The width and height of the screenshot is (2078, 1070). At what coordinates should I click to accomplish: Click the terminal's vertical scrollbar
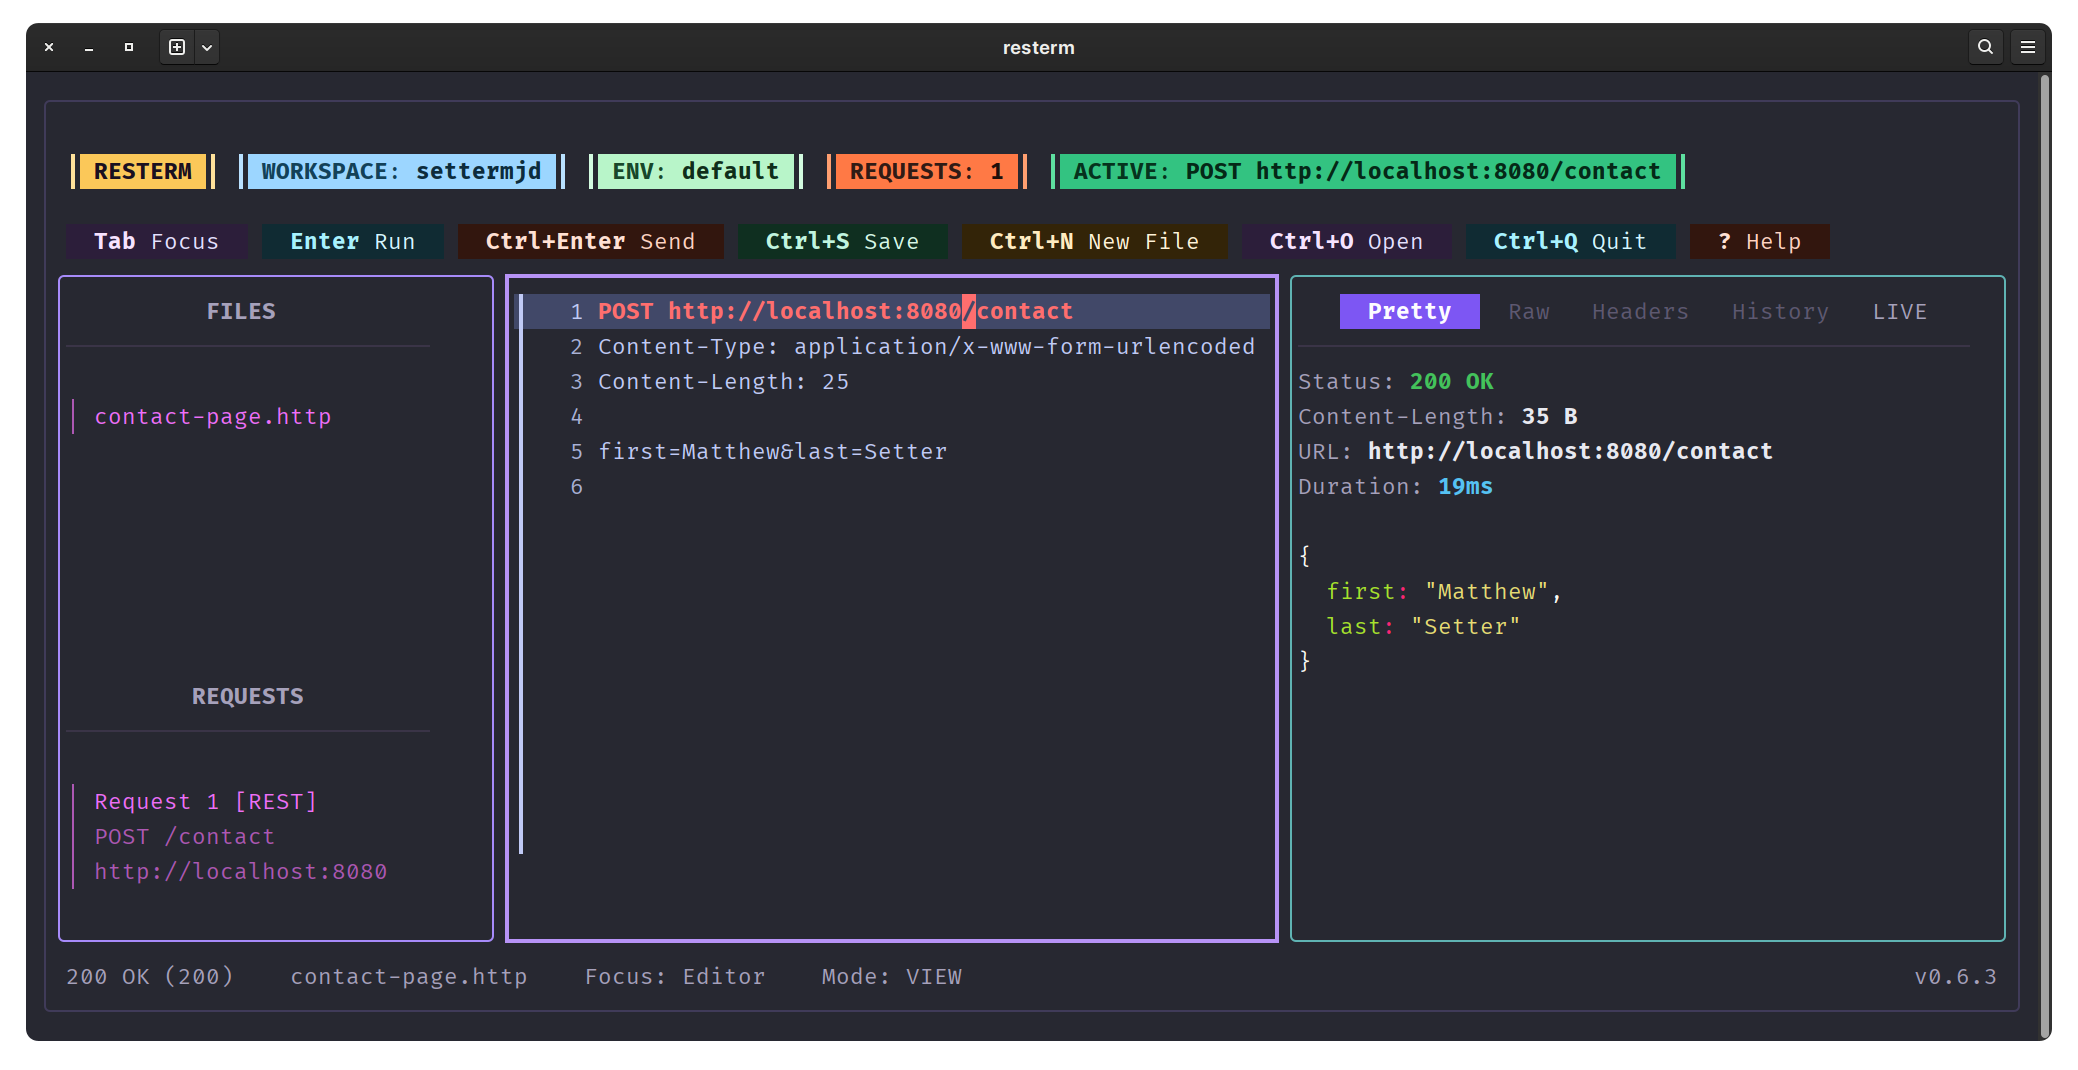click(x=2044, y=555)
